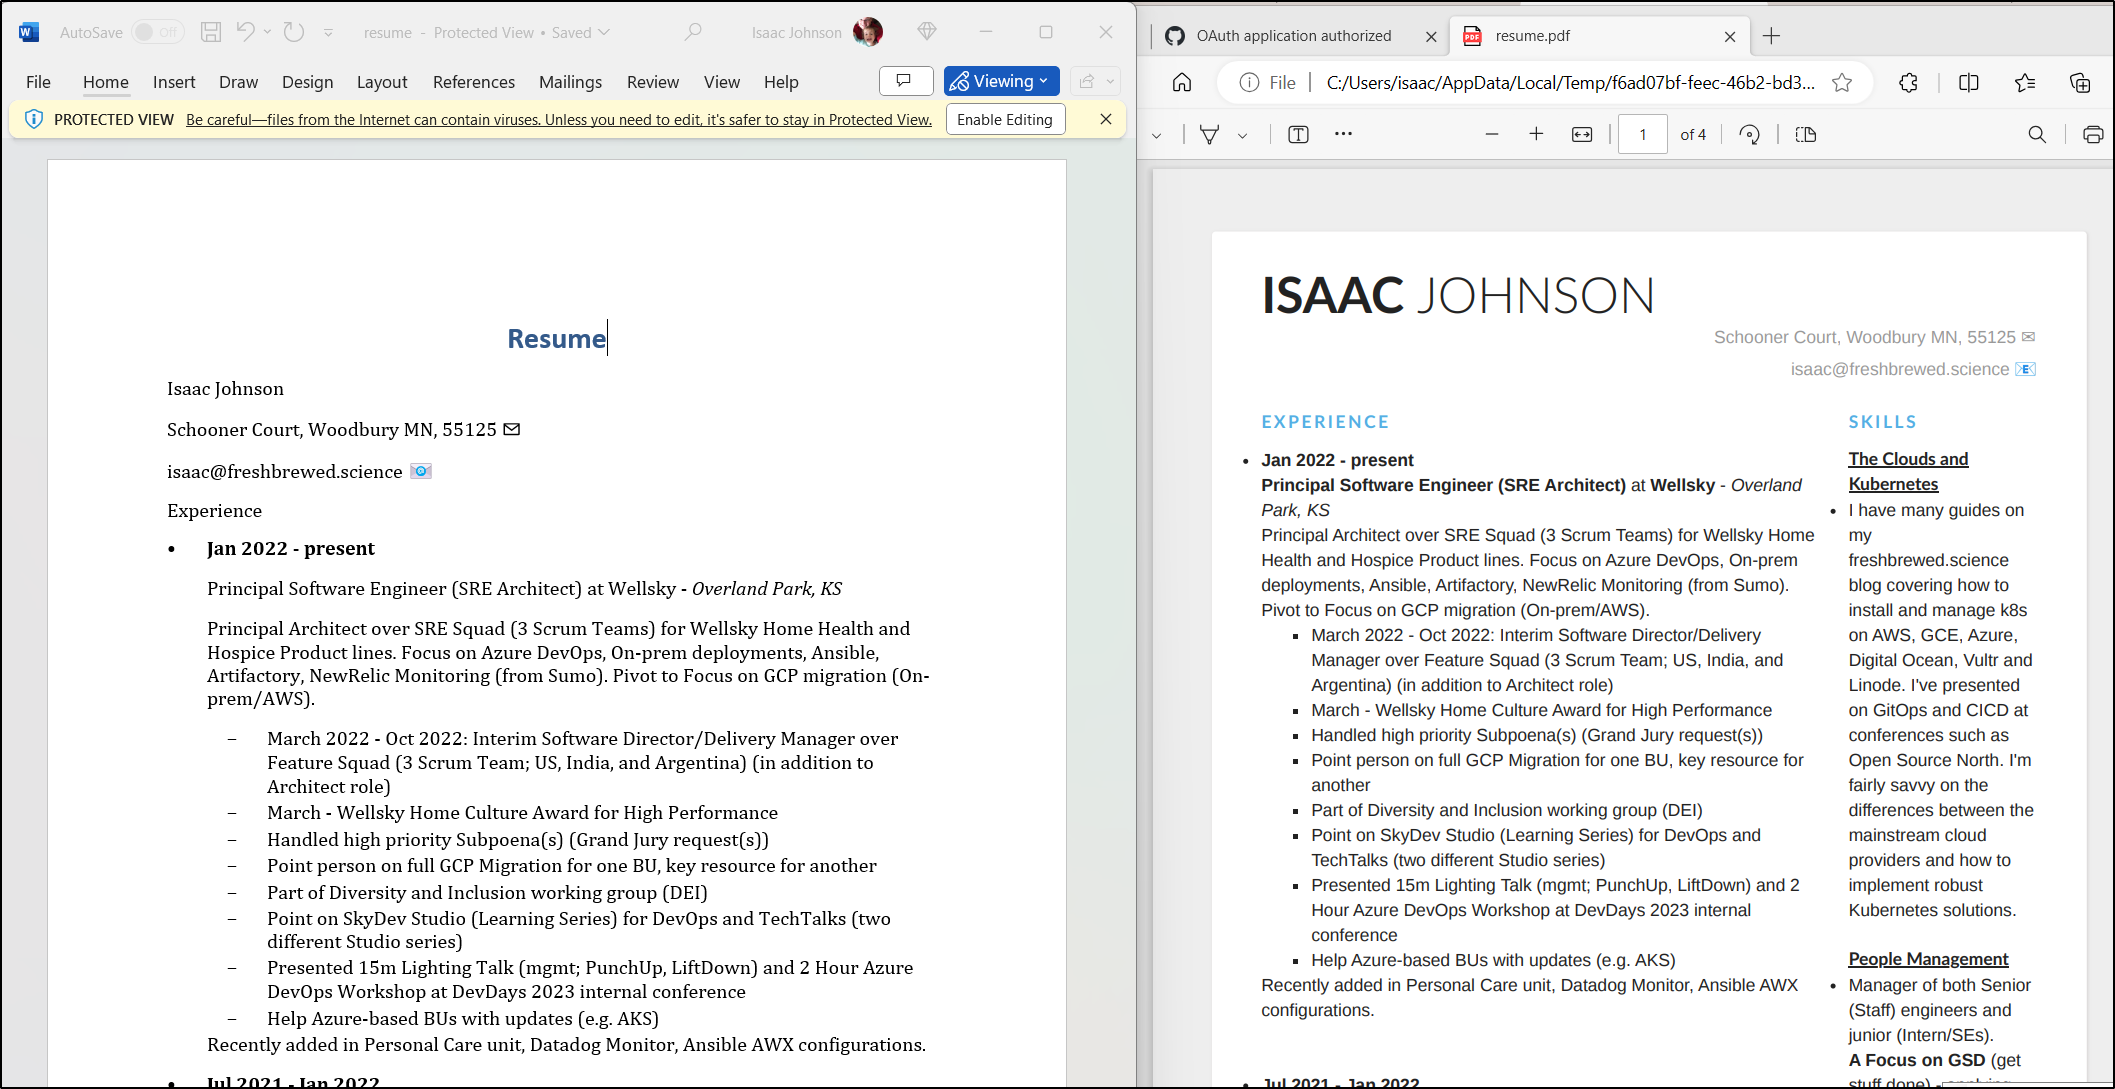Click the diamond premium icon in Word
Viewport: 2115px width, 1089px height.
coord(927,32)
